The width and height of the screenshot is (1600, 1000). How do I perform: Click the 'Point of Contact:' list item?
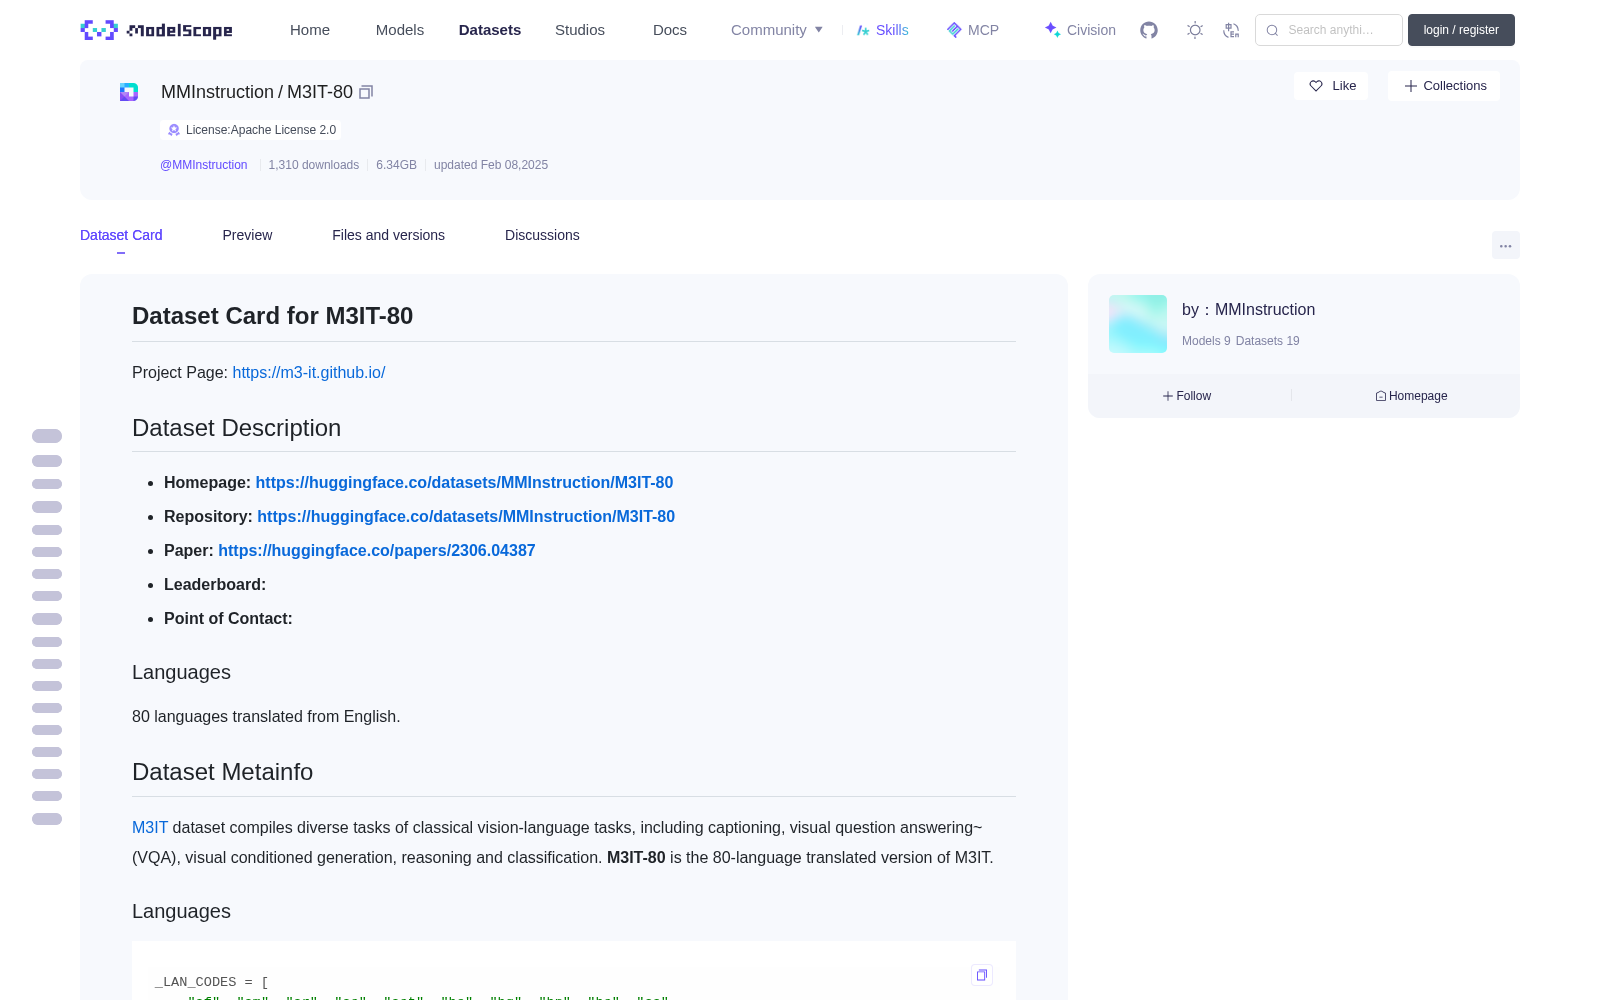(228, 618)
